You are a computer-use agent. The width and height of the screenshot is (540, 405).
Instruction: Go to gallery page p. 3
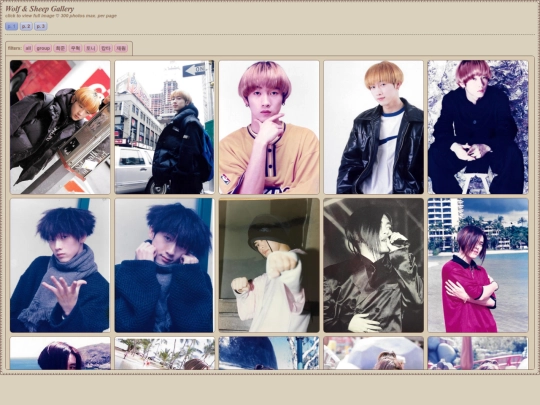click(41, 27)
